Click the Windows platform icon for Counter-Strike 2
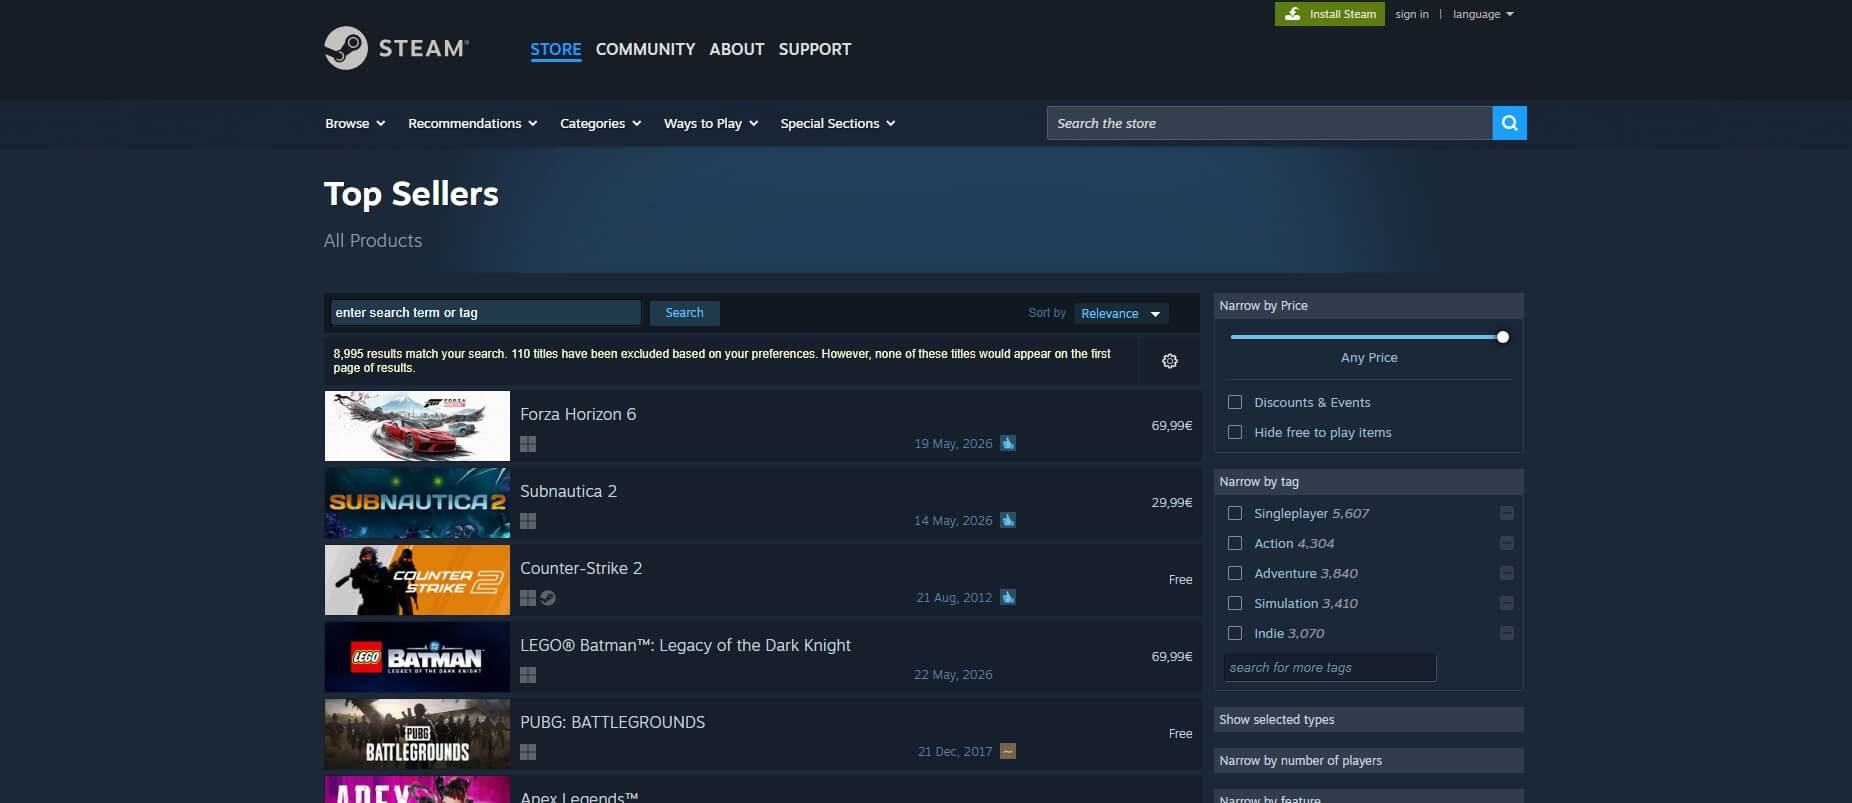This screenshot has width=1852, height=803. pos(528,598)
